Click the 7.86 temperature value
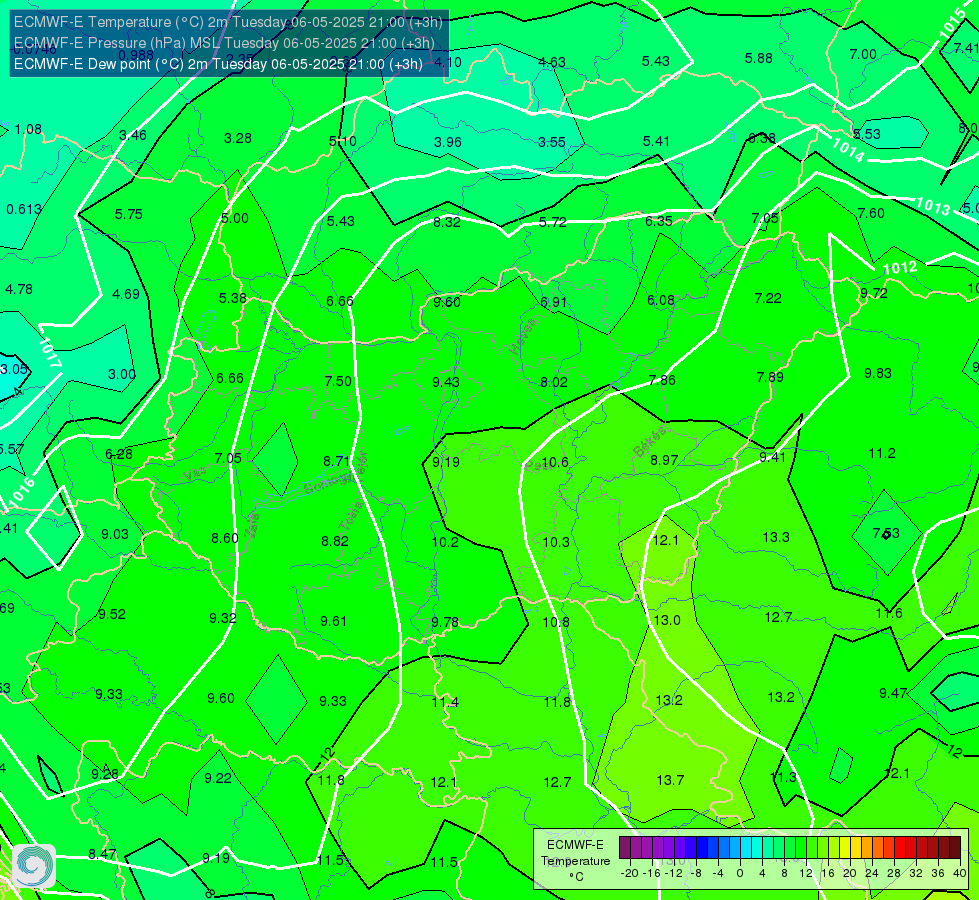The height and width of the screenshot is (900, 979). pyautogui.click(x=662, y=380)
